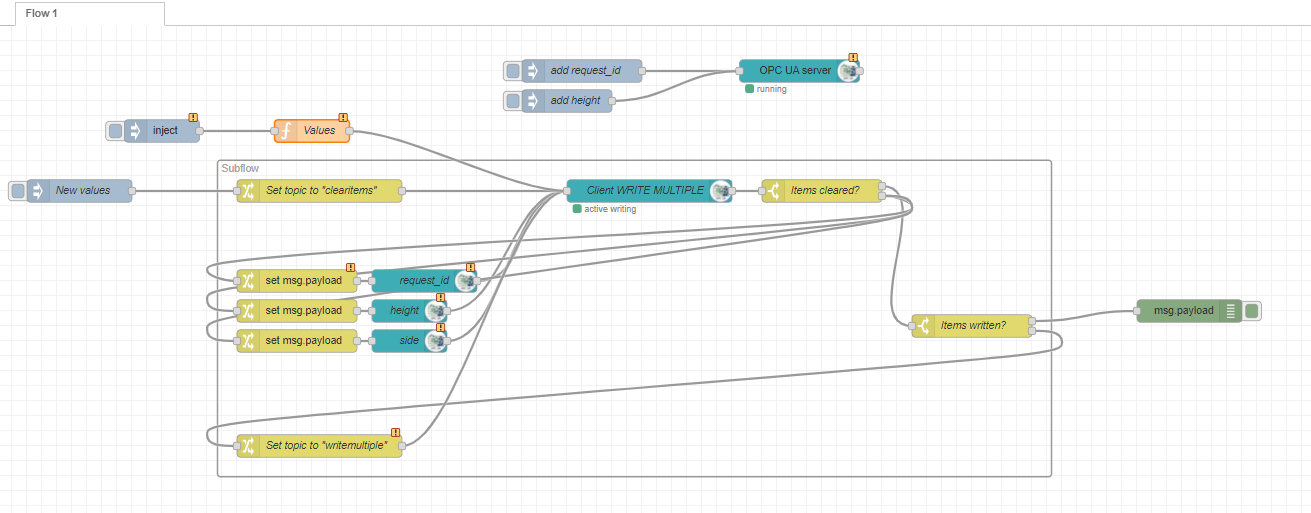This screenshot has height=513, width=1311.
Task: Click the output port of 'New values' node
Action: [x=132, y=191]
